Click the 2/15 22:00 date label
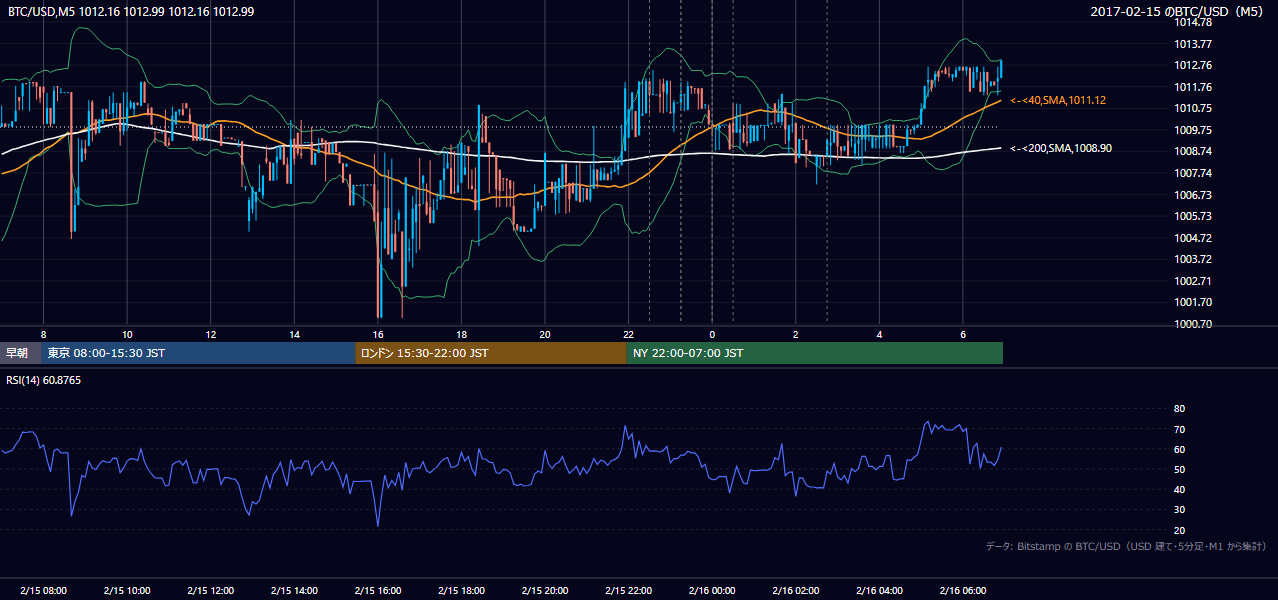 [x=628, y=590]
